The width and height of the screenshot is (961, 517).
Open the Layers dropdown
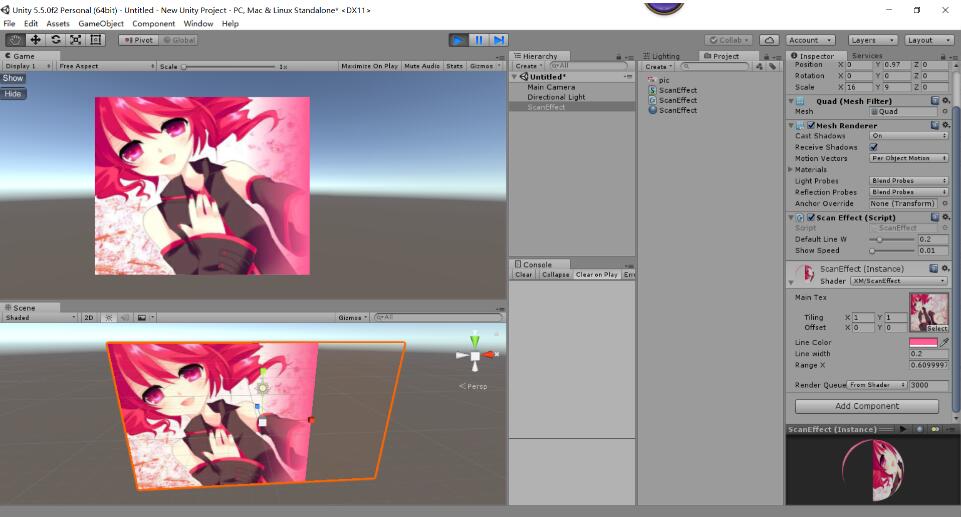click(873, 40)
